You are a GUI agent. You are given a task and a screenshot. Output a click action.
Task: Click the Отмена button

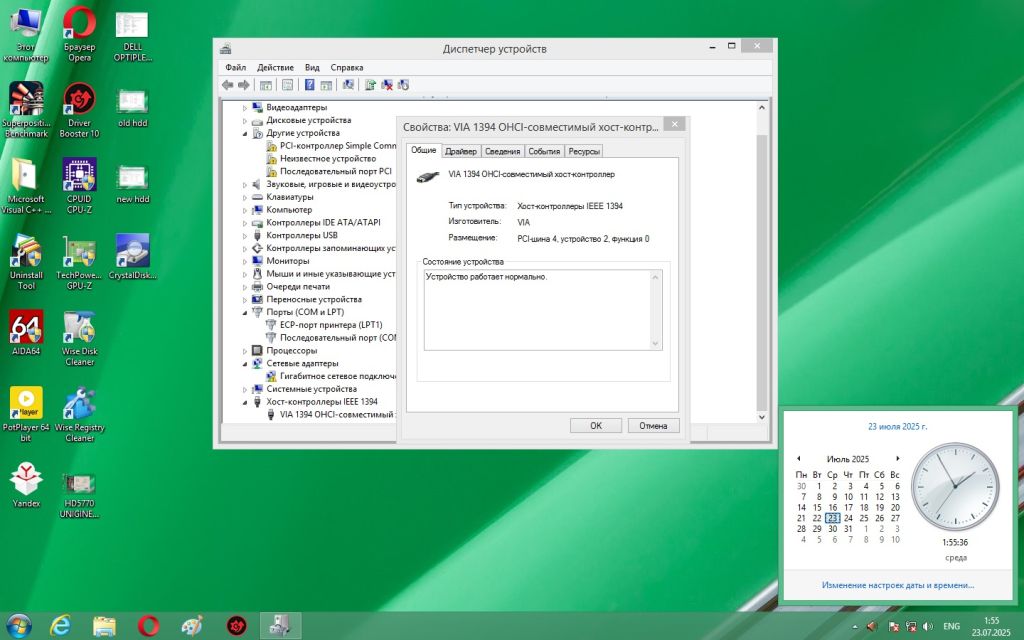pos(653,426)
